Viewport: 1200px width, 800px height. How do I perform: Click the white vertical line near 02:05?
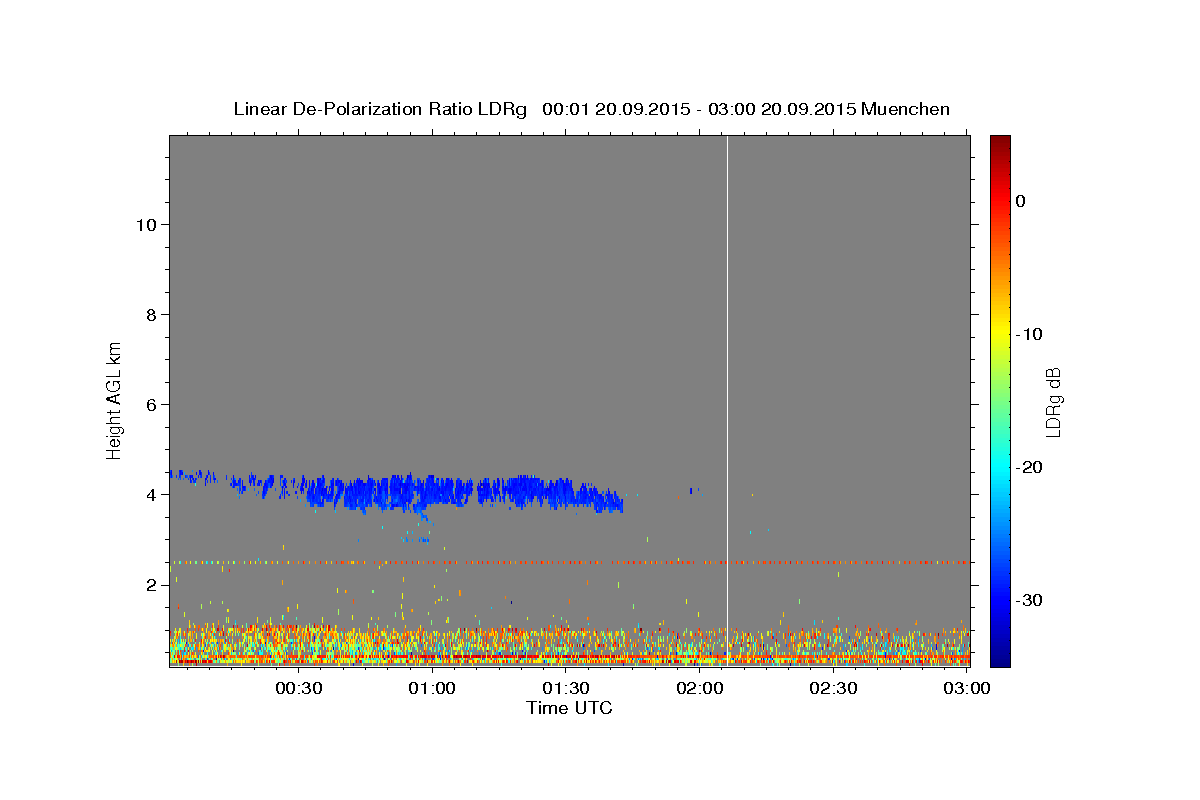click(x=727, y=400)
